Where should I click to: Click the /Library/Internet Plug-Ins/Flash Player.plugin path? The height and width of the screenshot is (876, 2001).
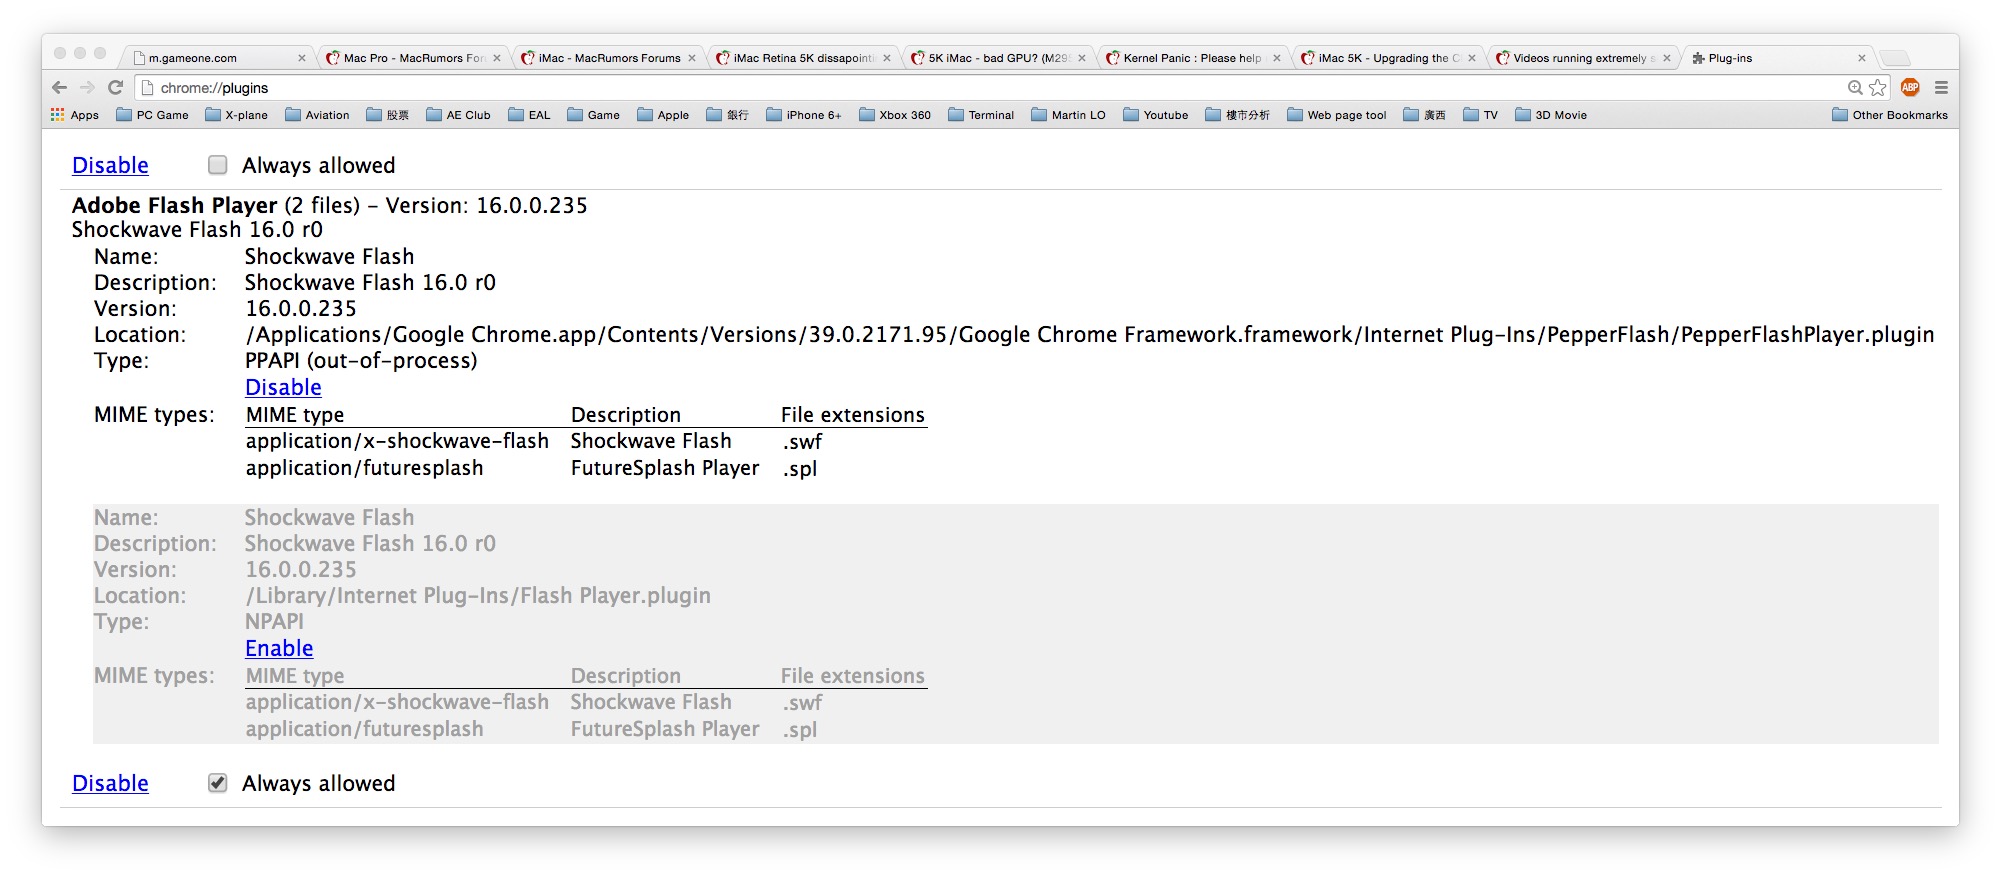pyautogui.click(x=478, y=595)
